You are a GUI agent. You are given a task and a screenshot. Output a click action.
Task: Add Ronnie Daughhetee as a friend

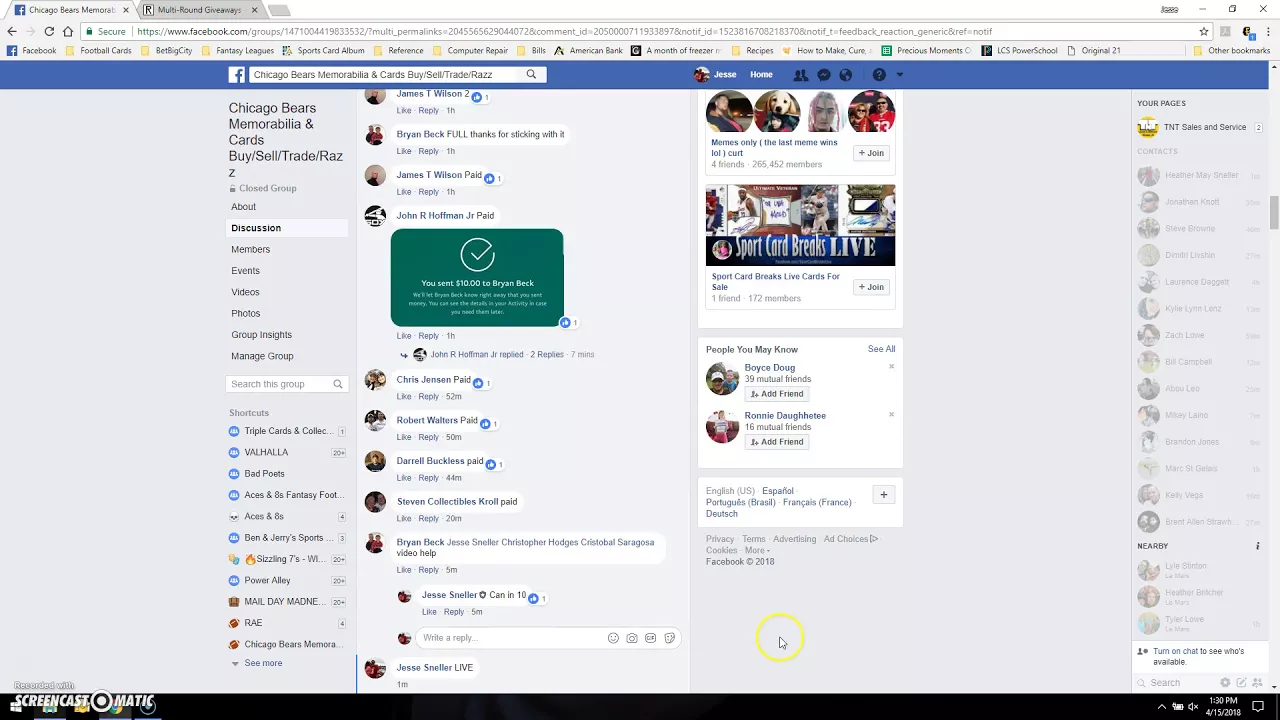pyautogui.click(x=777, y=442)
